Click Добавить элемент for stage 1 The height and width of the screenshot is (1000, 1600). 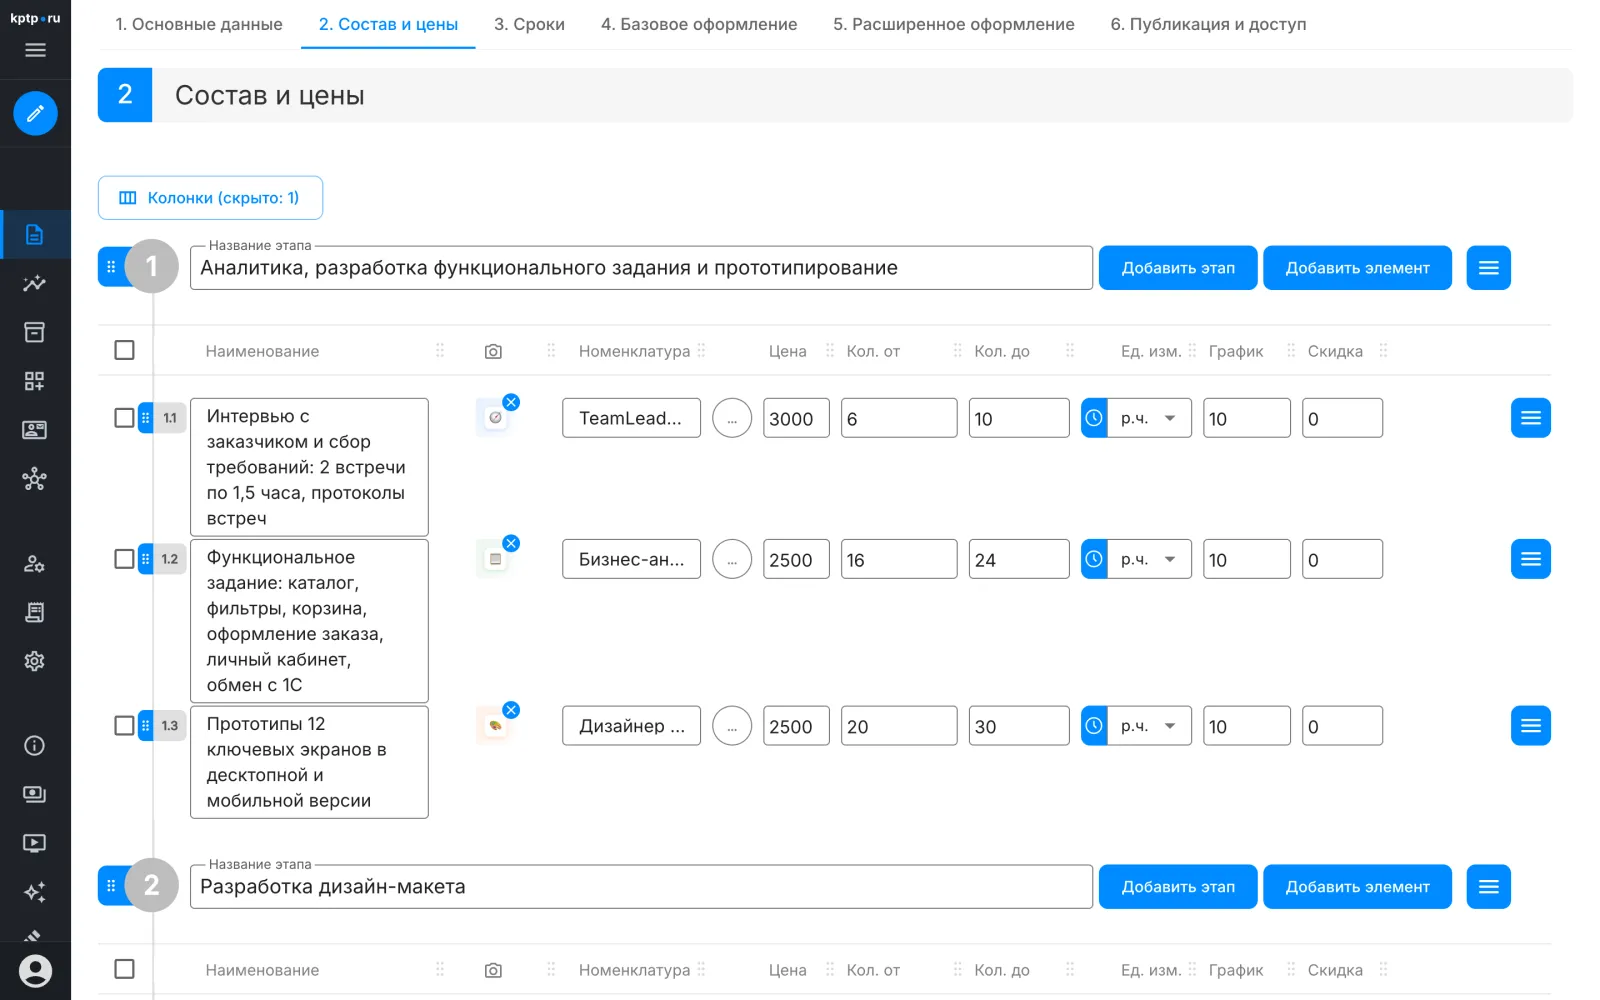coord(1357,268)
